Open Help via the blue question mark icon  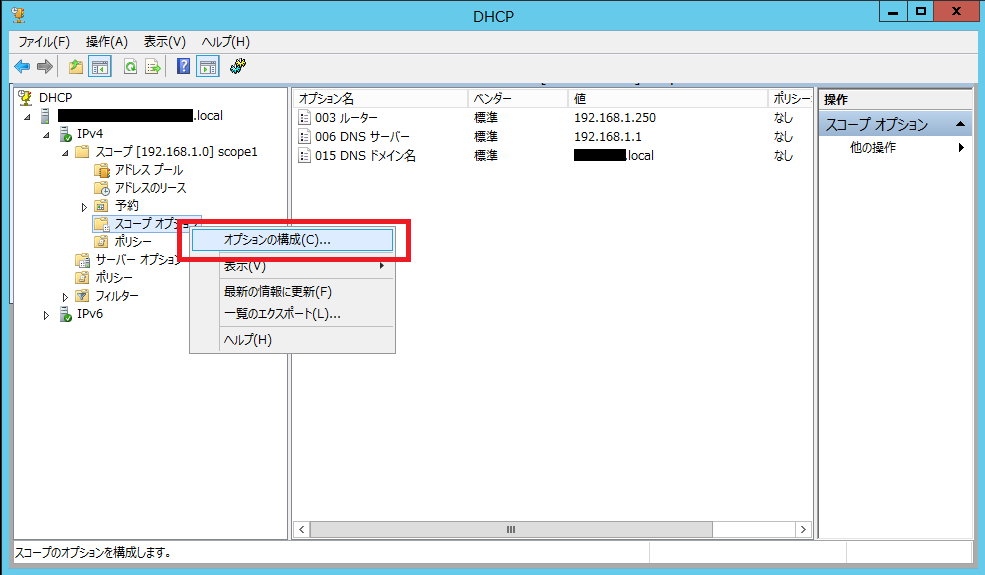tap(183, 67)
